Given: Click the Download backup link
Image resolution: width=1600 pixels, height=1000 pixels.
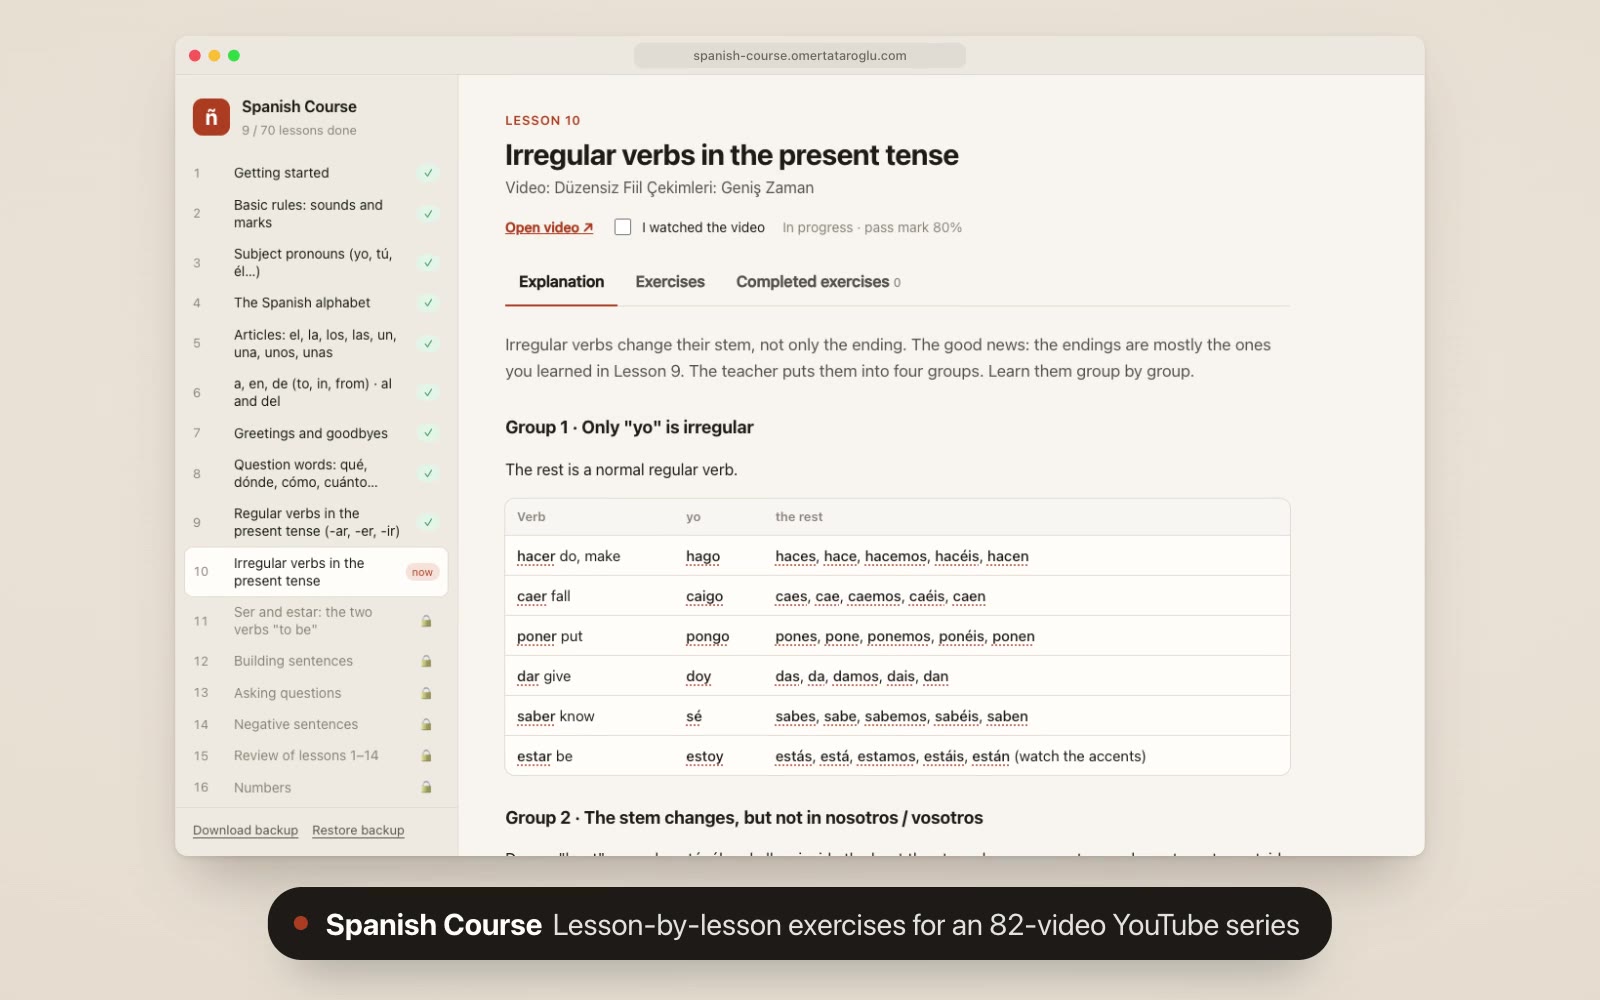Looking at the screenshot, I should [245, 831].
